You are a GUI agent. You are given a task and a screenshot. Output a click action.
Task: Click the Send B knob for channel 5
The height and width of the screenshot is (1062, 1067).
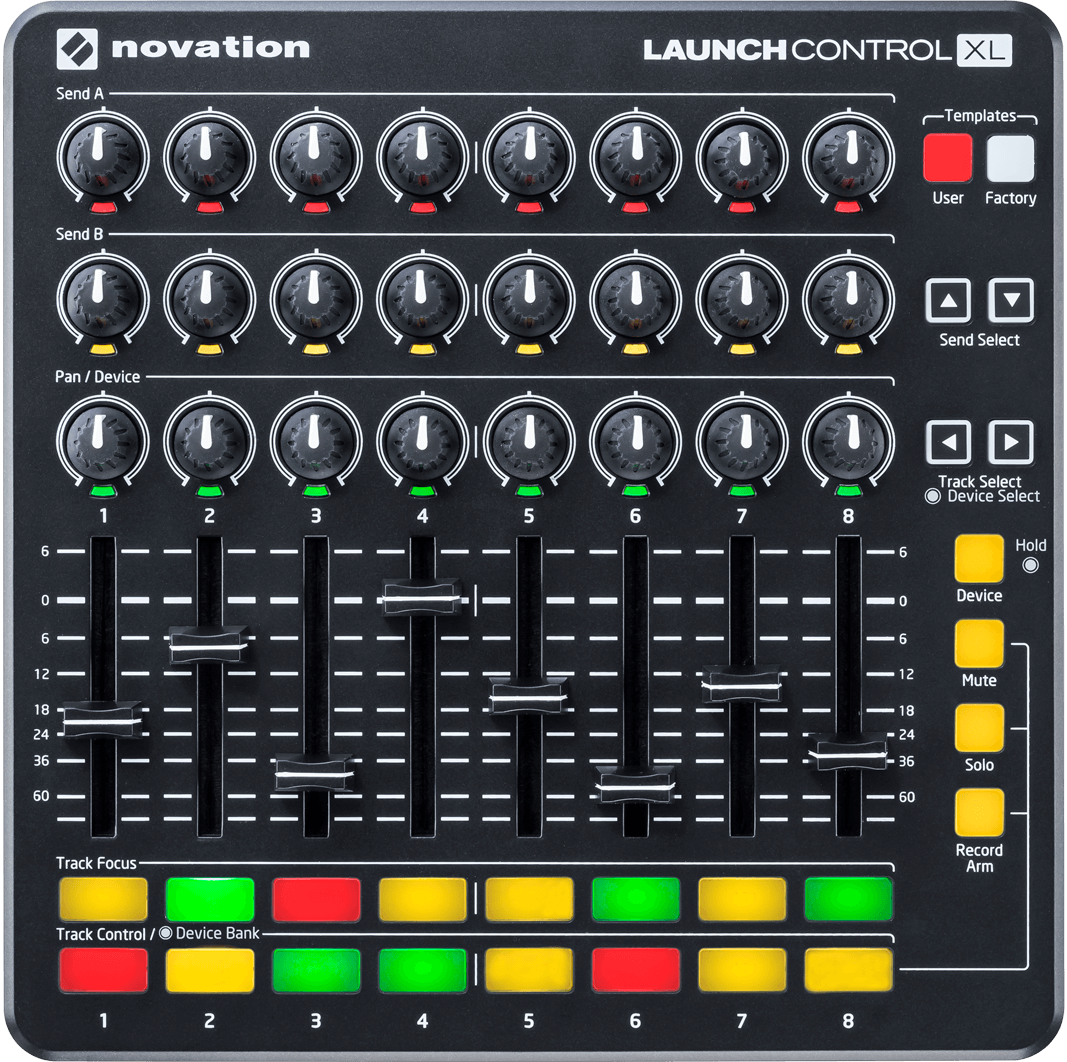tap(529, 299)
